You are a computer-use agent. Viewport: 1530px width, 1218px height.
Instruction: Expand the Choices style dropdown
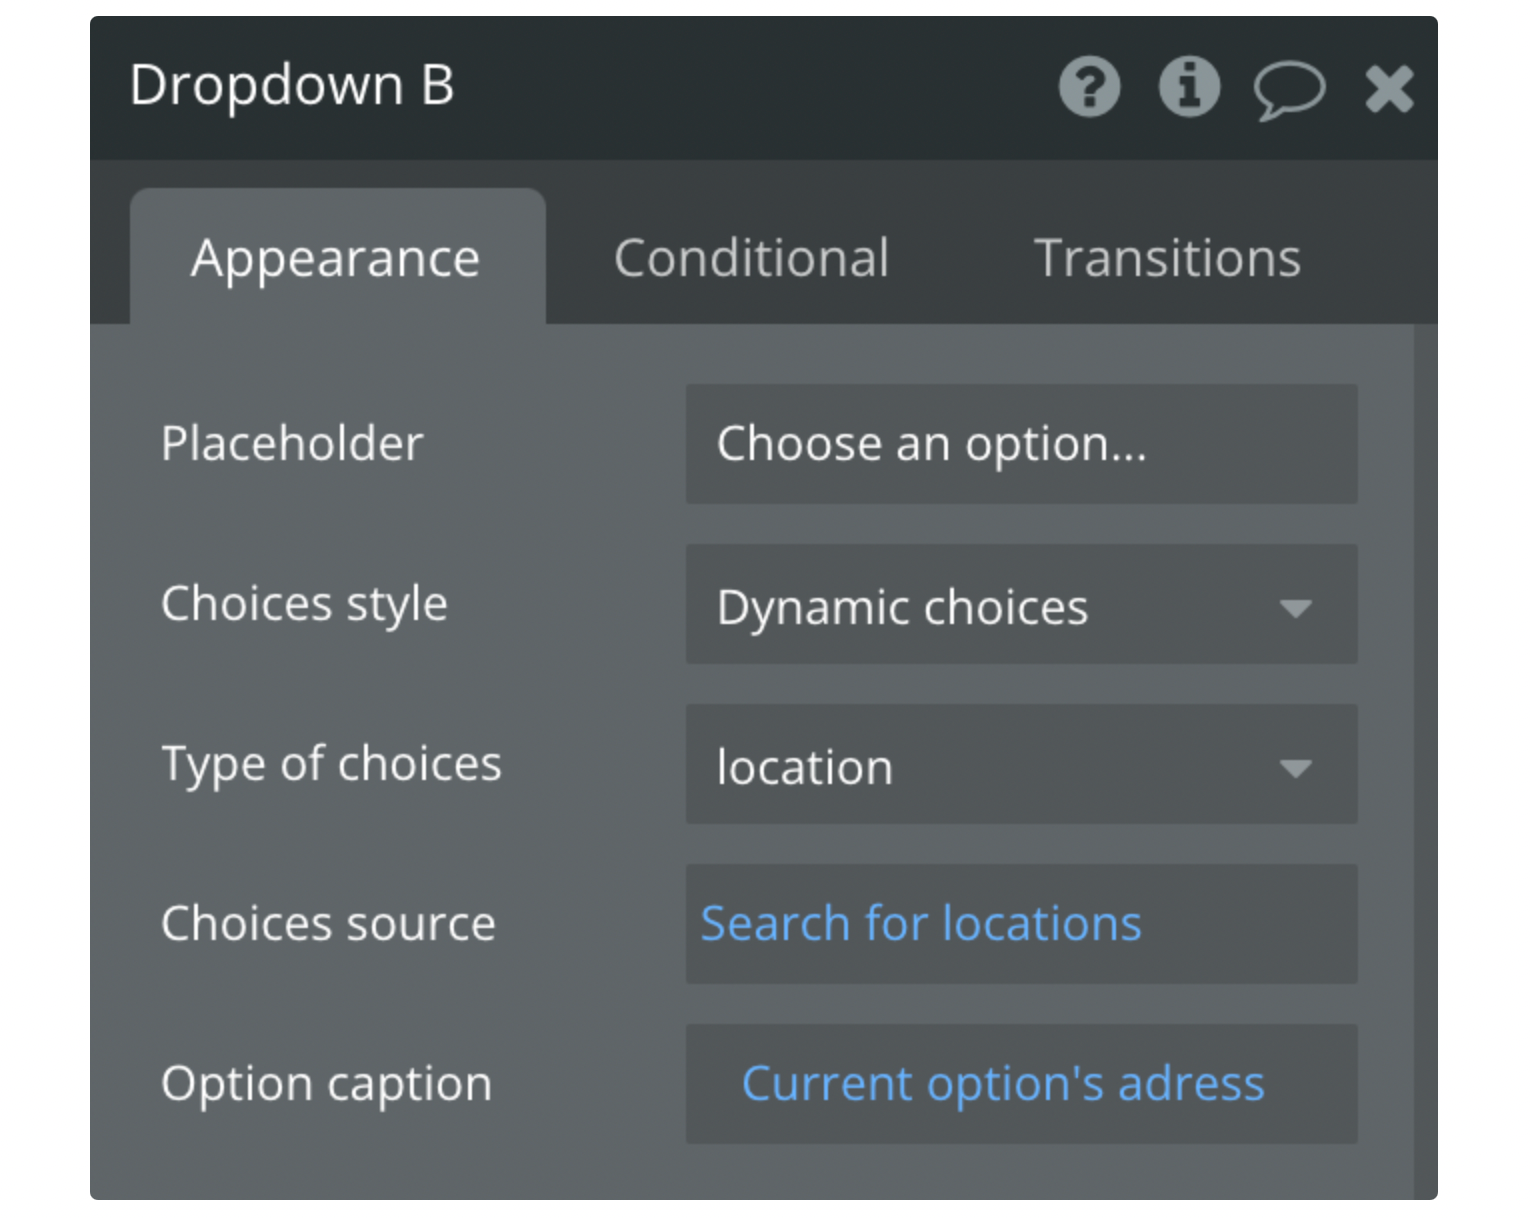coord(1021,604)
